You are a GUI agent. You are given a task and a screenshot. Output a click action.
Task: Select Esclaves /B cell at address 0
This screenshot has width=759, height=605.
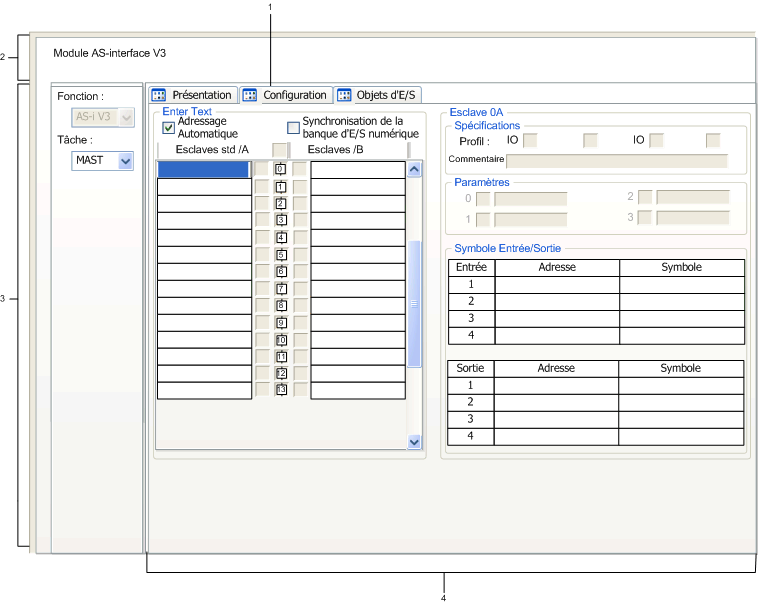[358, 169]
